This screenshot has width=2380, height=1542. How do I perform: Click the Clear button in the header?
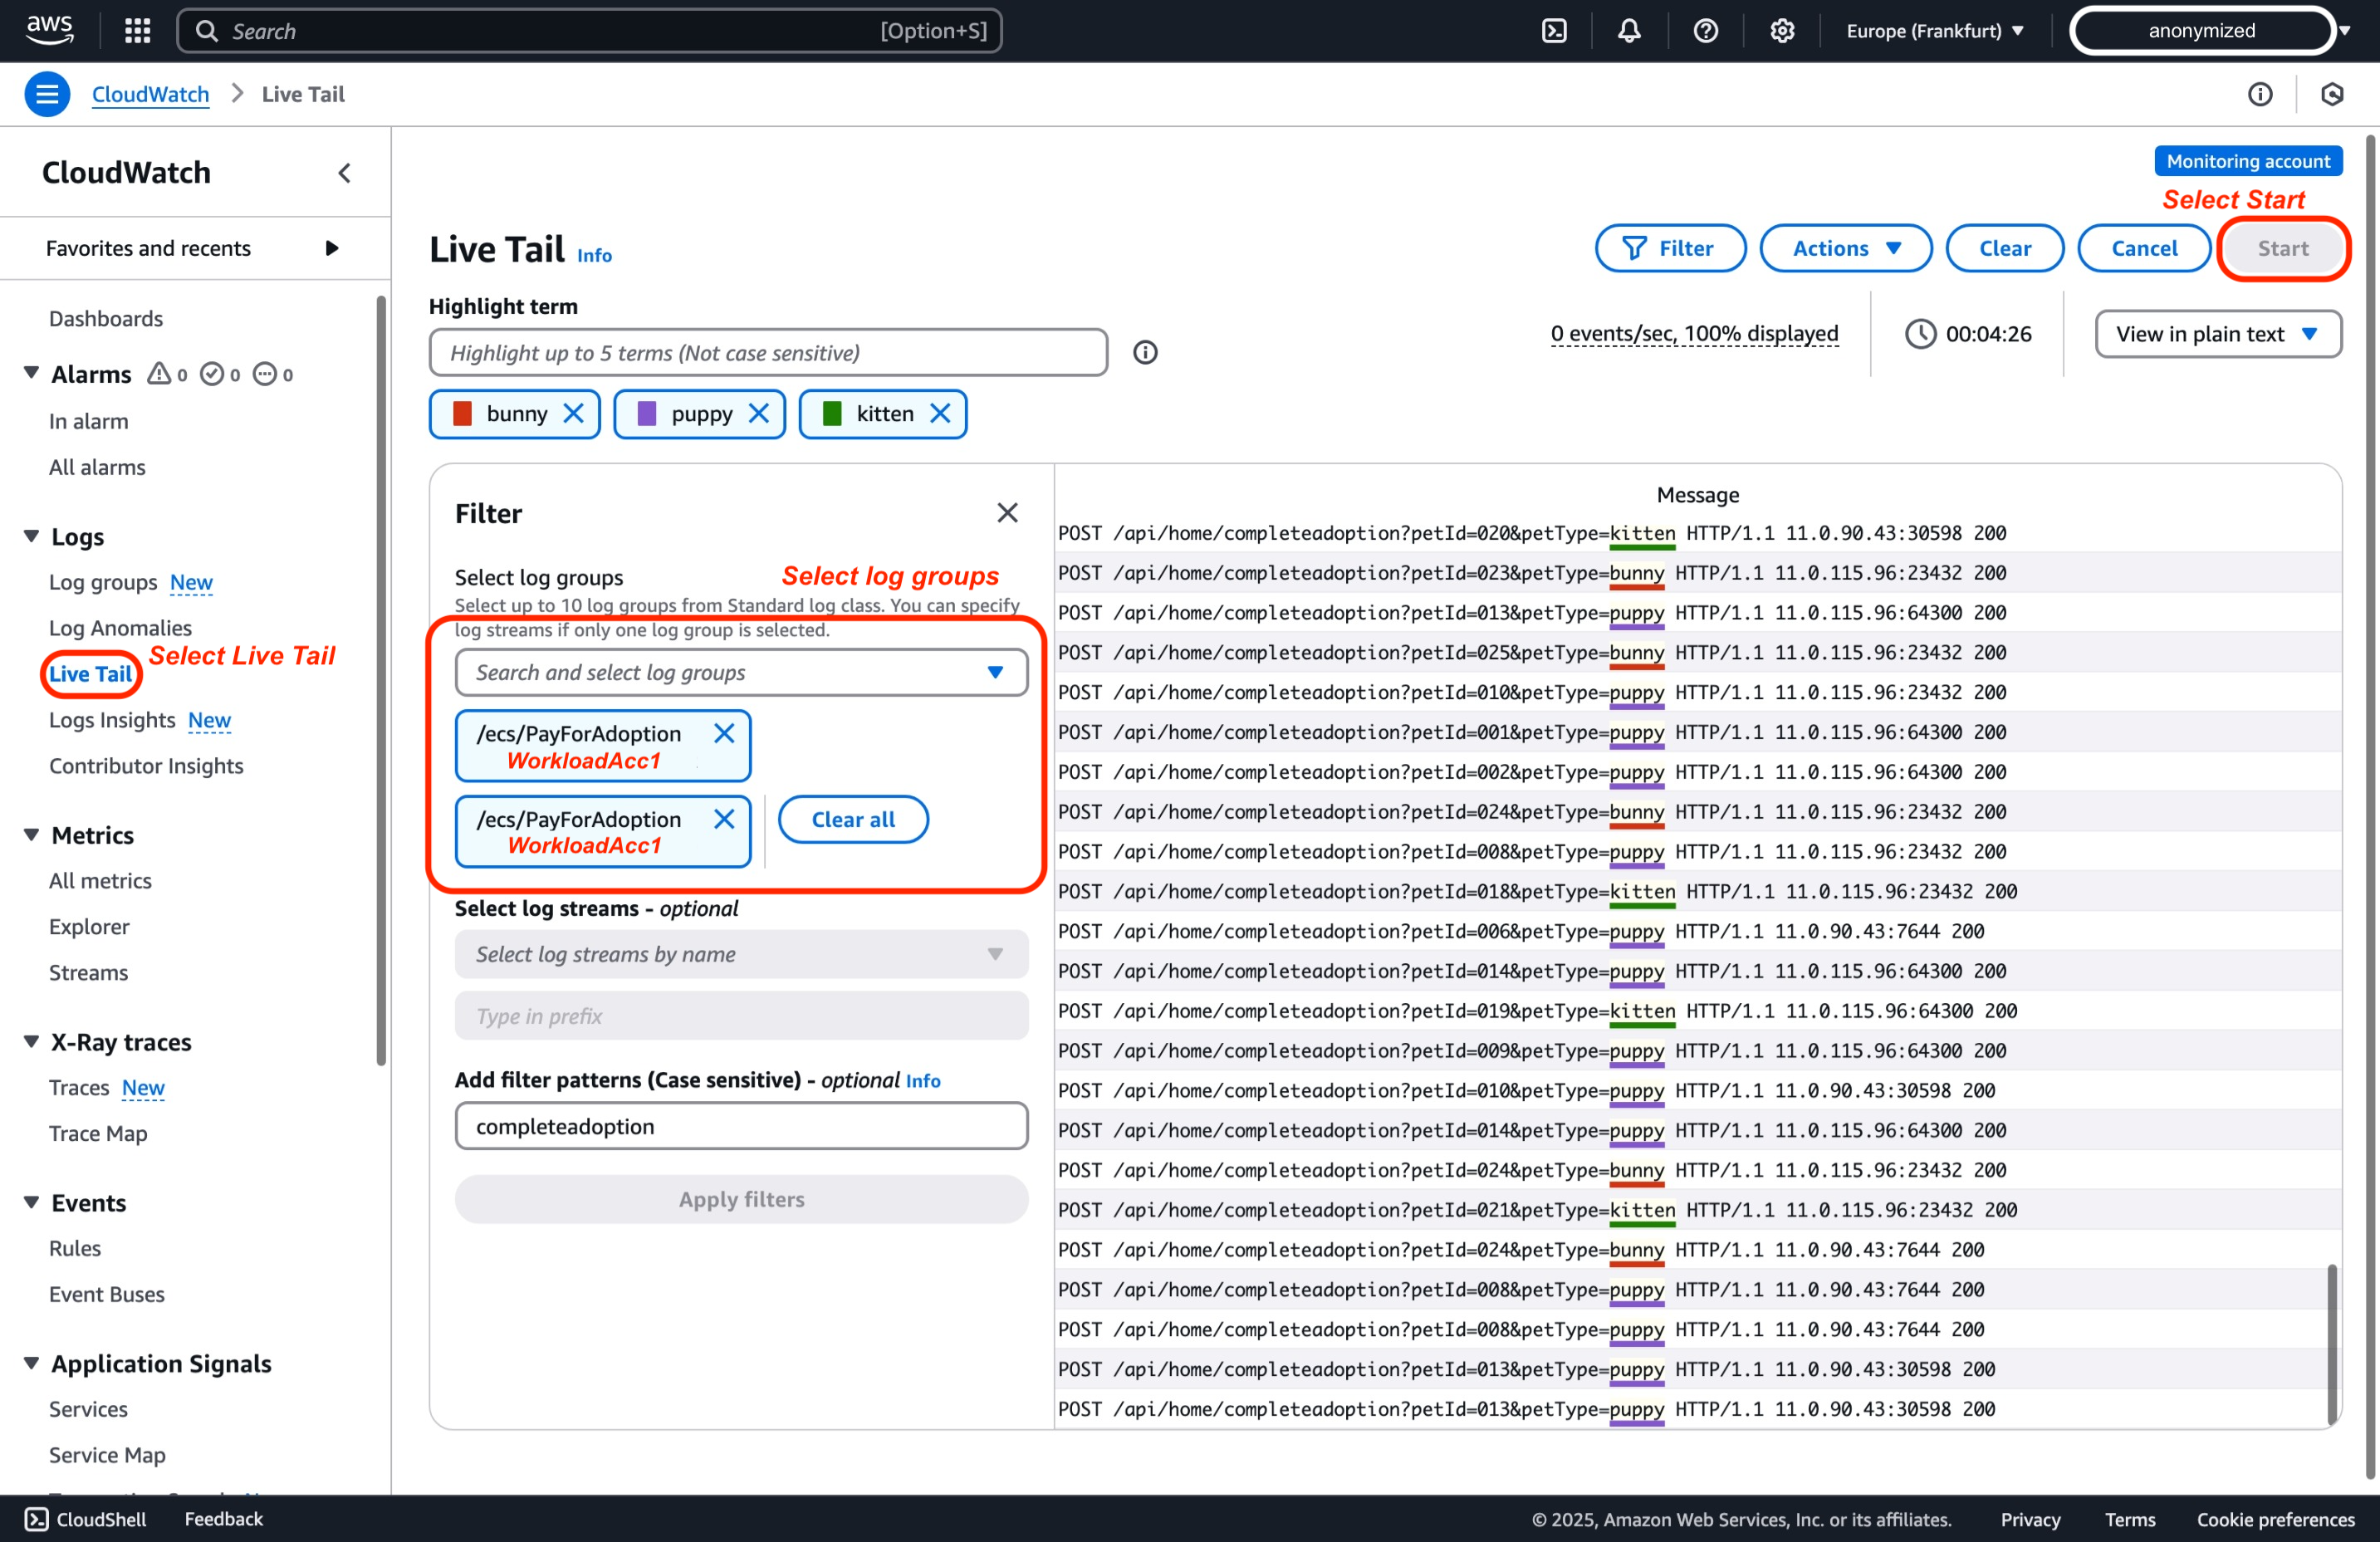click(2004, 248)
